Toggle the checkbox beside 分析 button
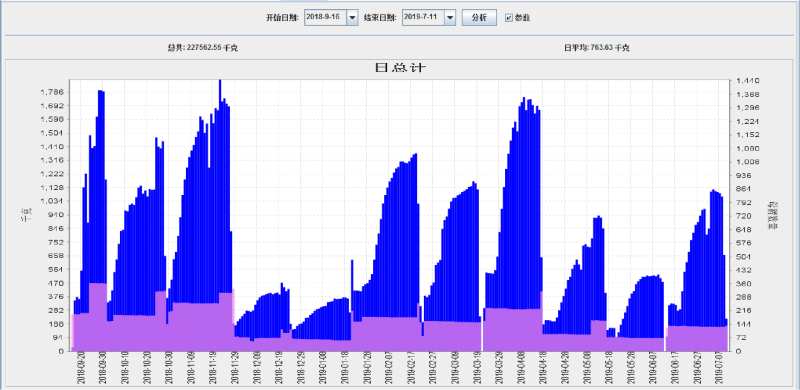Screen dimensions: 800x390 coord(509,18)
